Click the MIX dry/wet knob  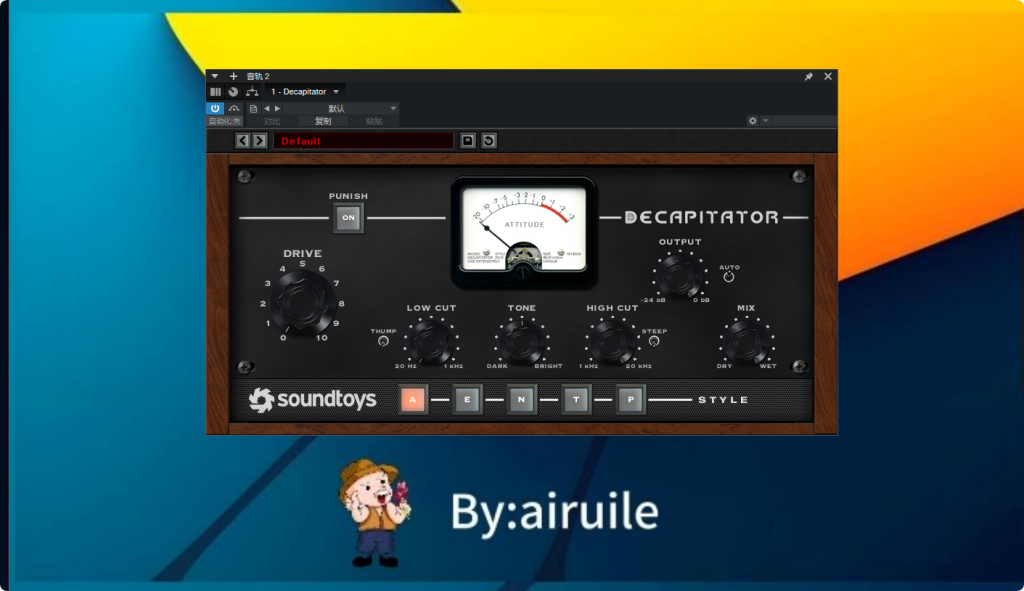[746, 342]
